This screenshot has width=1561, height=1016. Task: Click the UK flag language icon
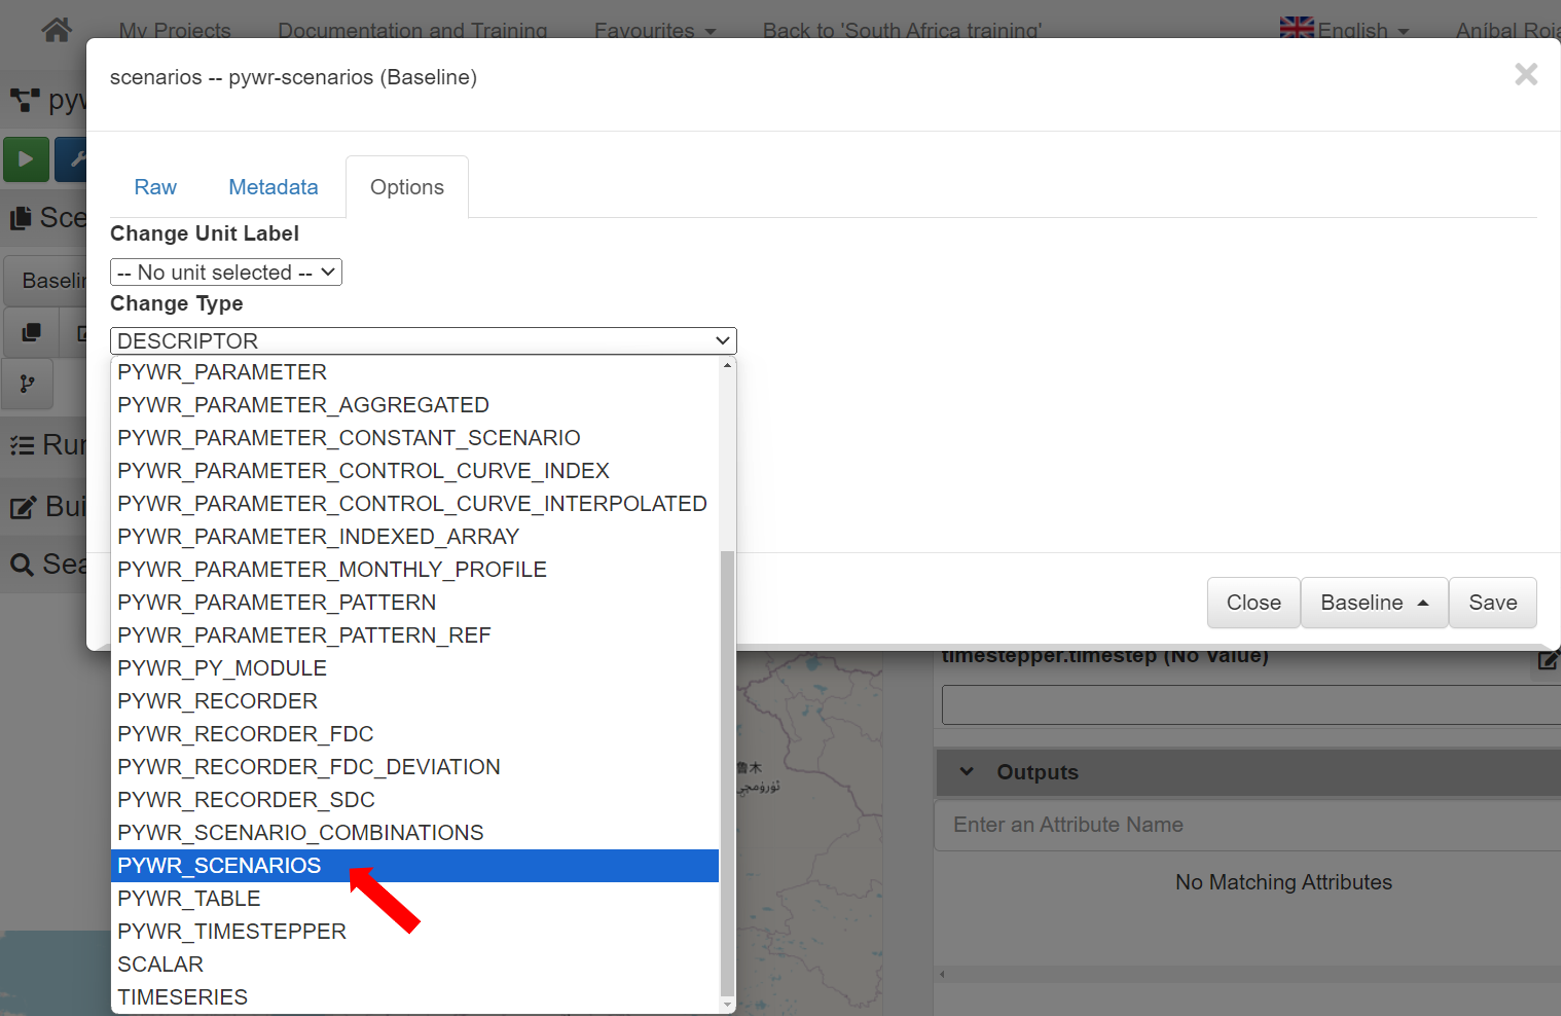click(1296, 29)
